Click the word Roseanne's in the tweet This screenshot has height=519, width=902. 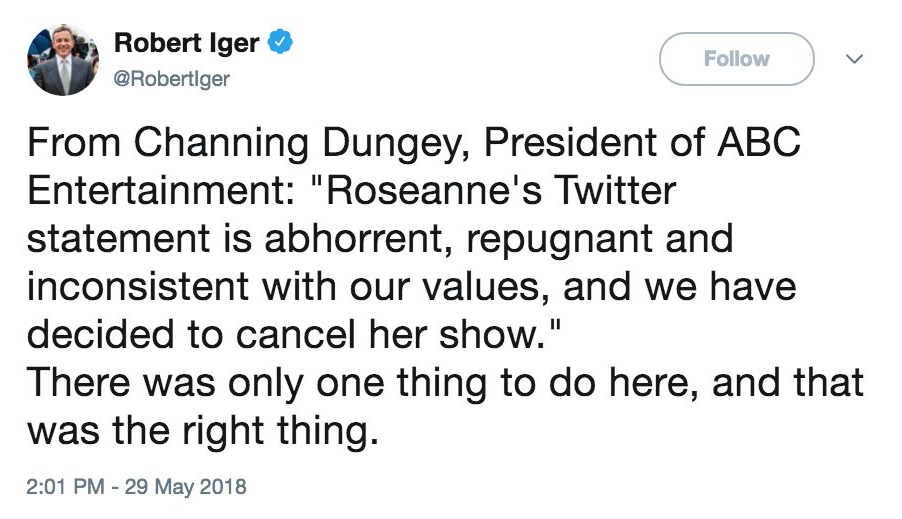(434, 190)
